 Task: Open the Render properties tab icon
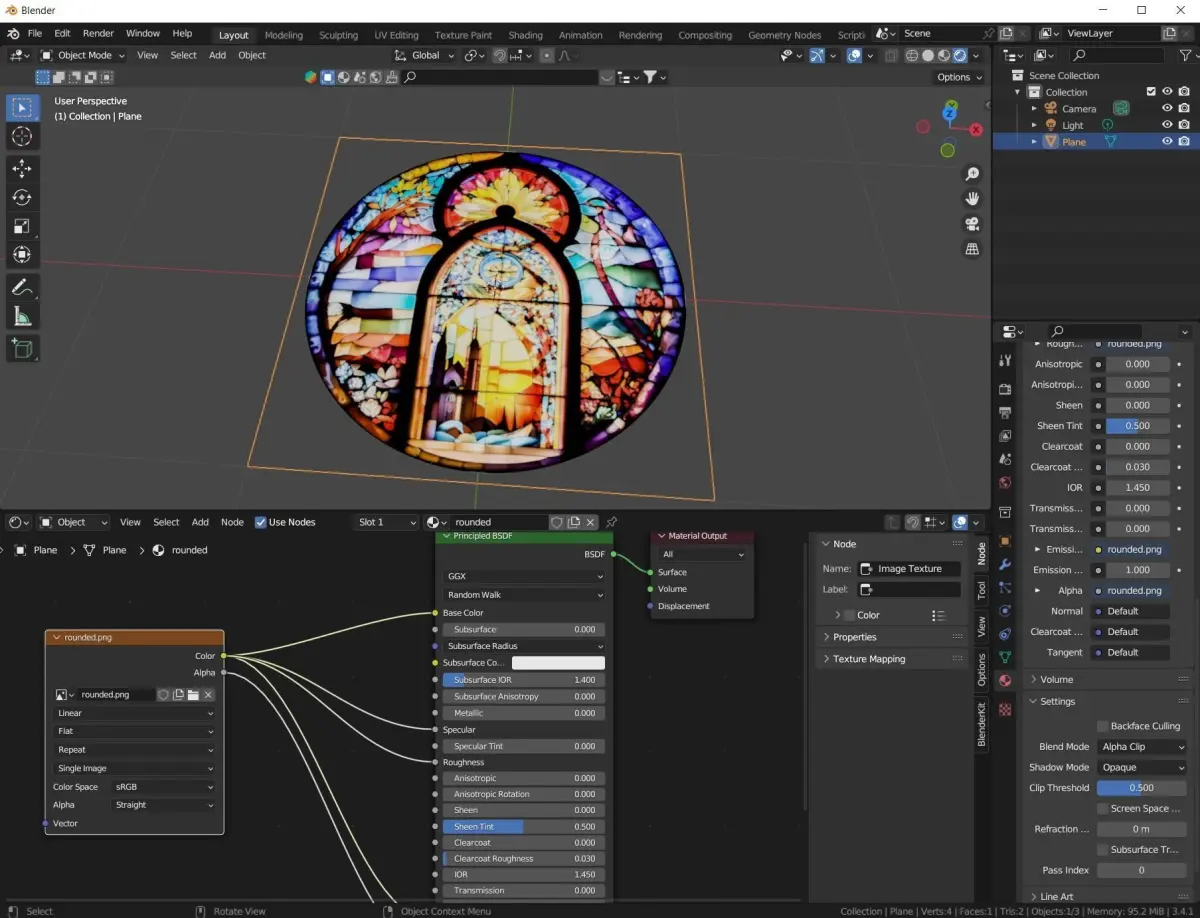coord(1005,388)
